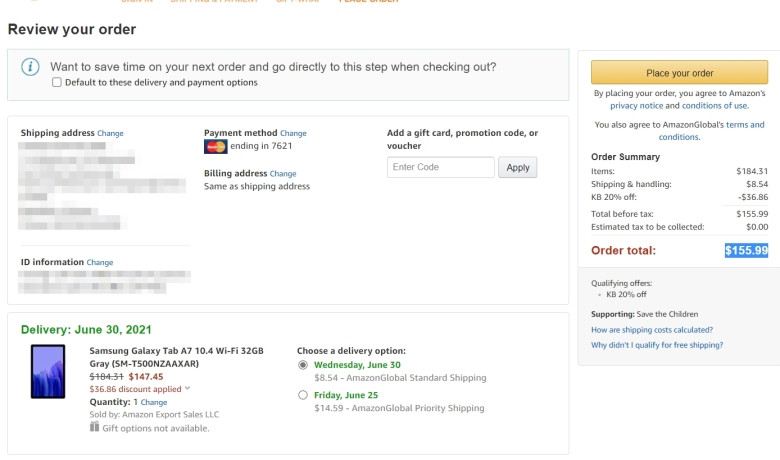
Task: Click the Mastercard logo icon
Action: (215, 146)
